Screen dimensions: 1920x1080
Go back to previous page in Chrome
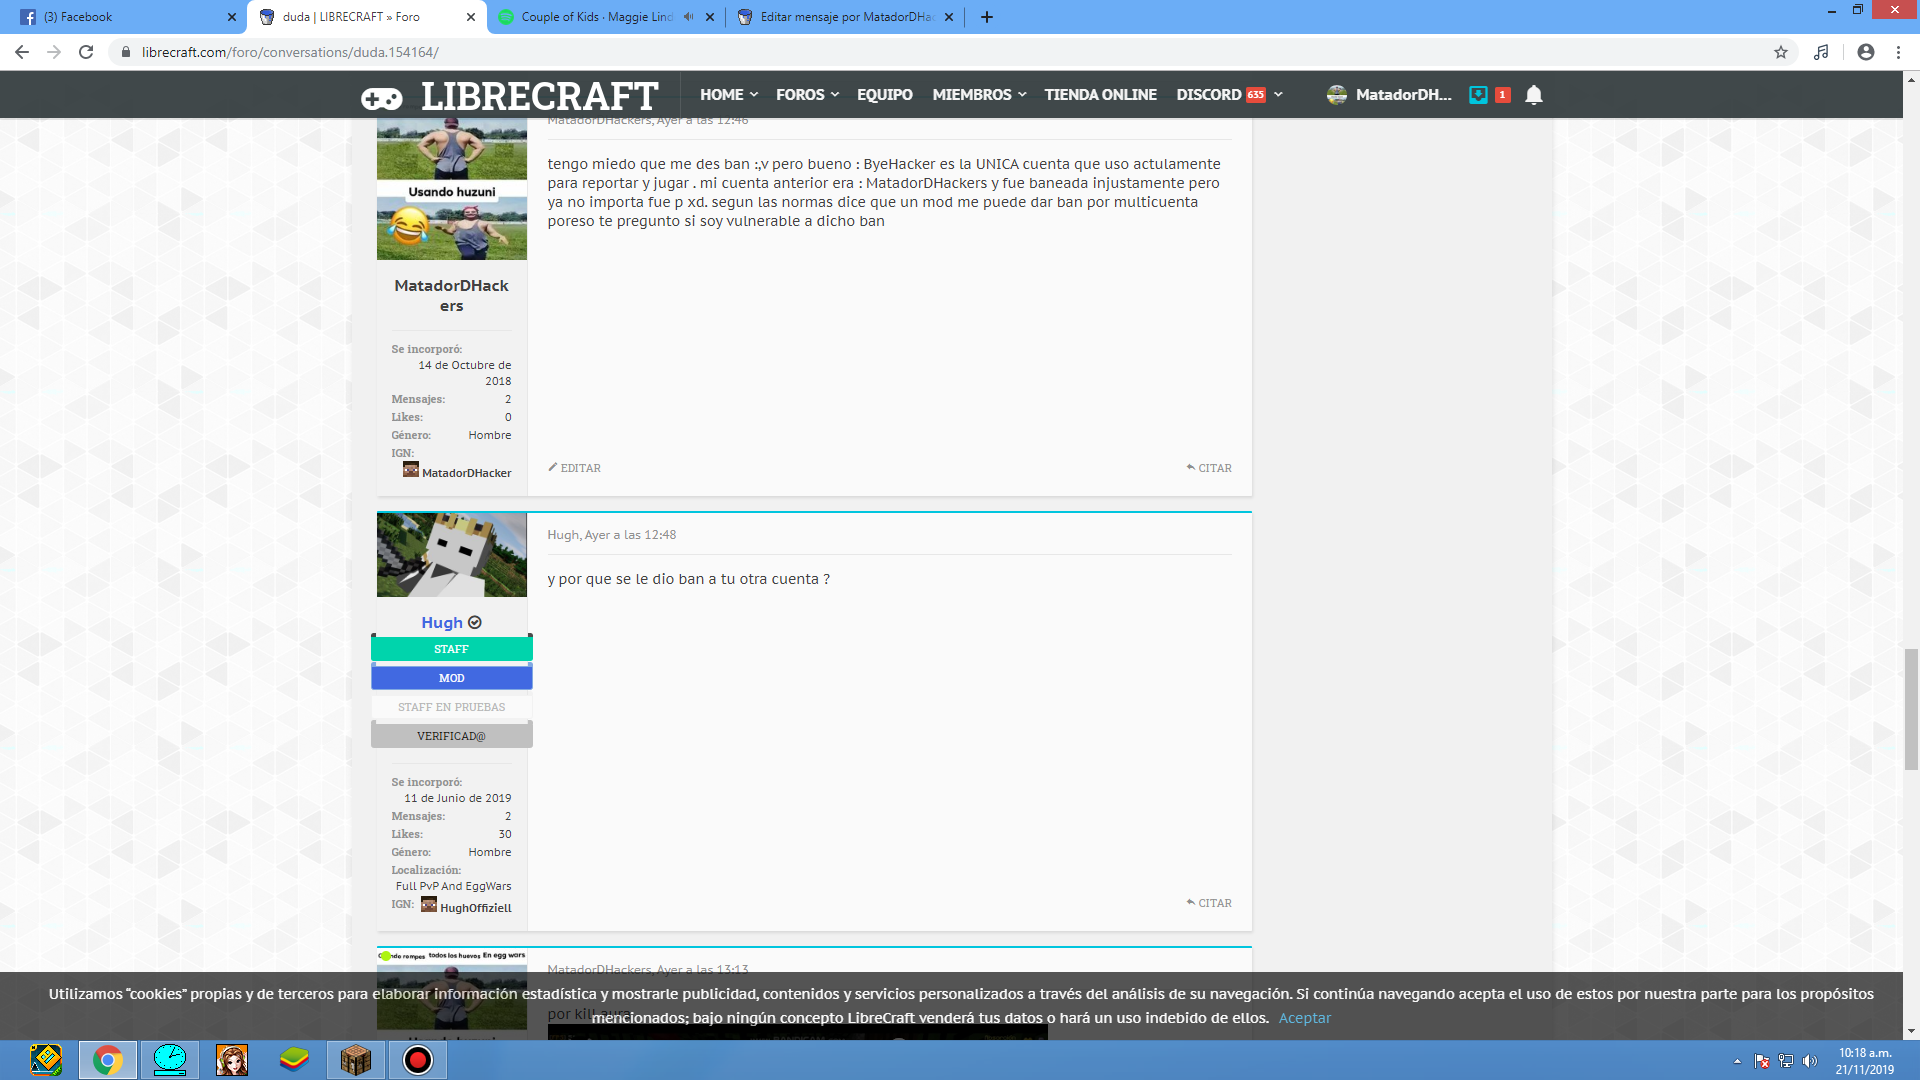[x=22, y=52]
